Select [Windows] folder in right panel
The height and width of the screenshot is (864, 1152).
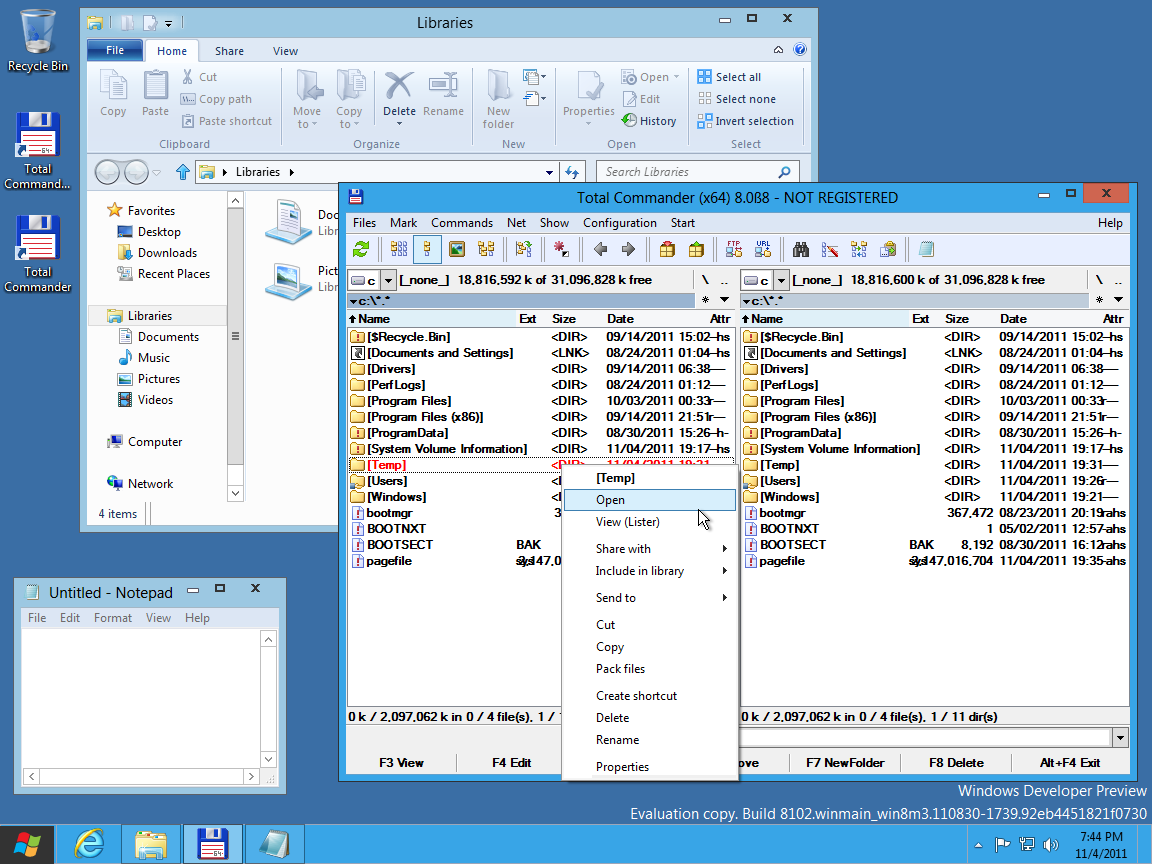tap(935, 497)
